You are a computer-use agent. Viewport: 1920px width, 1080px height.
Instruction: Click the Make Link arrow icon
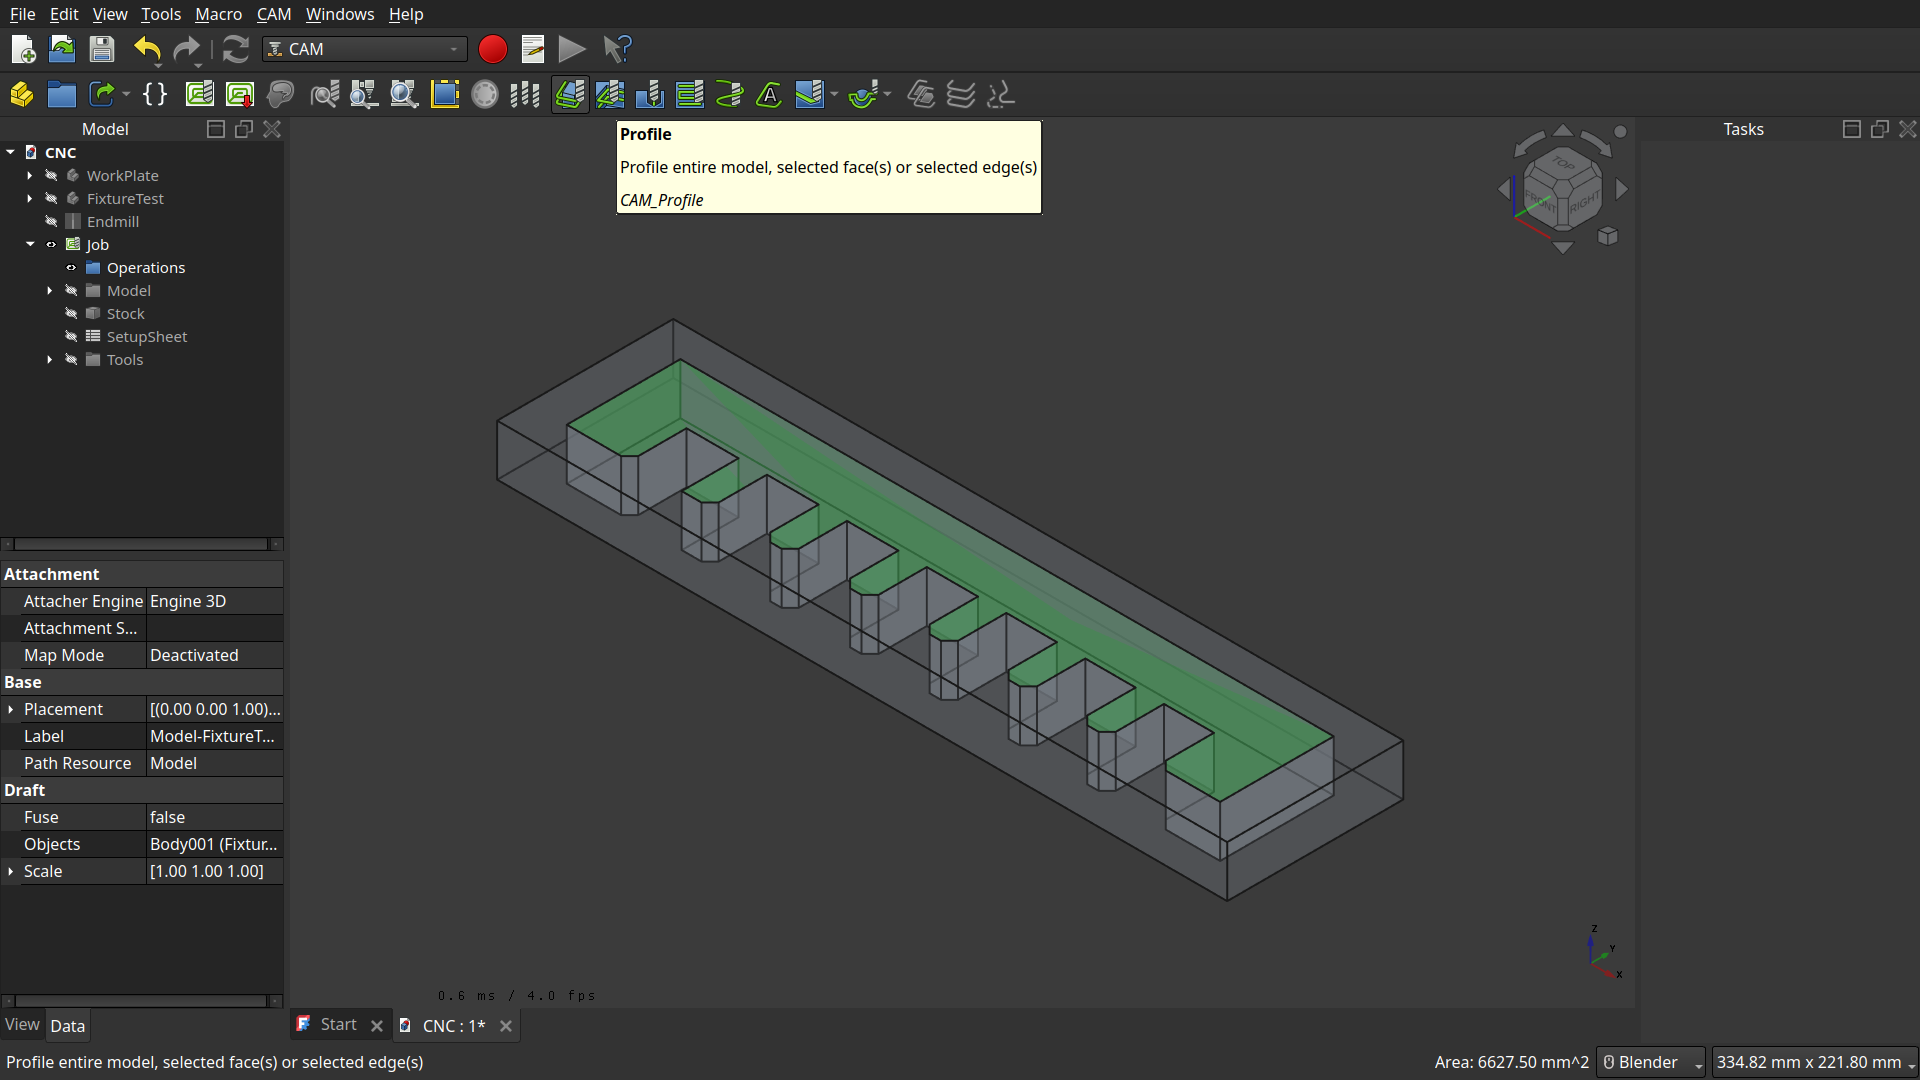(x=102, y=95)
